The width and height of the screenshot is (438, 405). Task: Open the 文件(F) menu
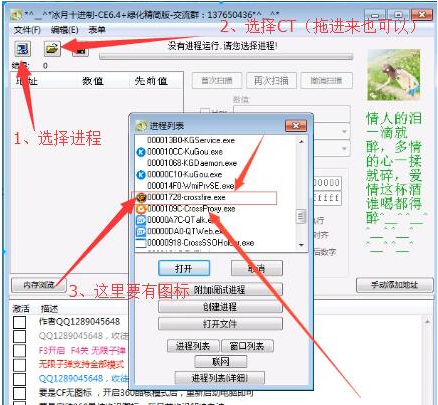point(27,30)
